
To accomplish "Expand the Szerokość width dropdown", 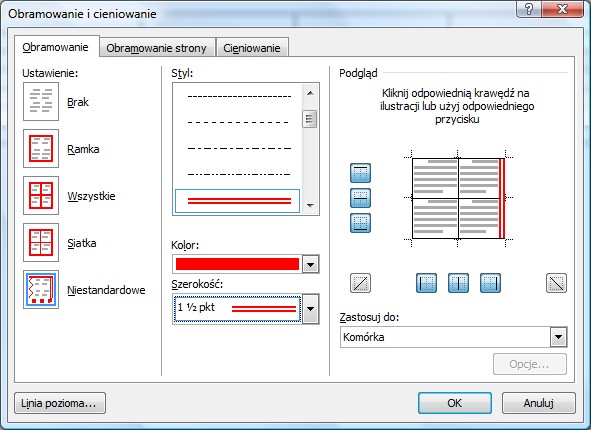I will (x=311, y=309).
